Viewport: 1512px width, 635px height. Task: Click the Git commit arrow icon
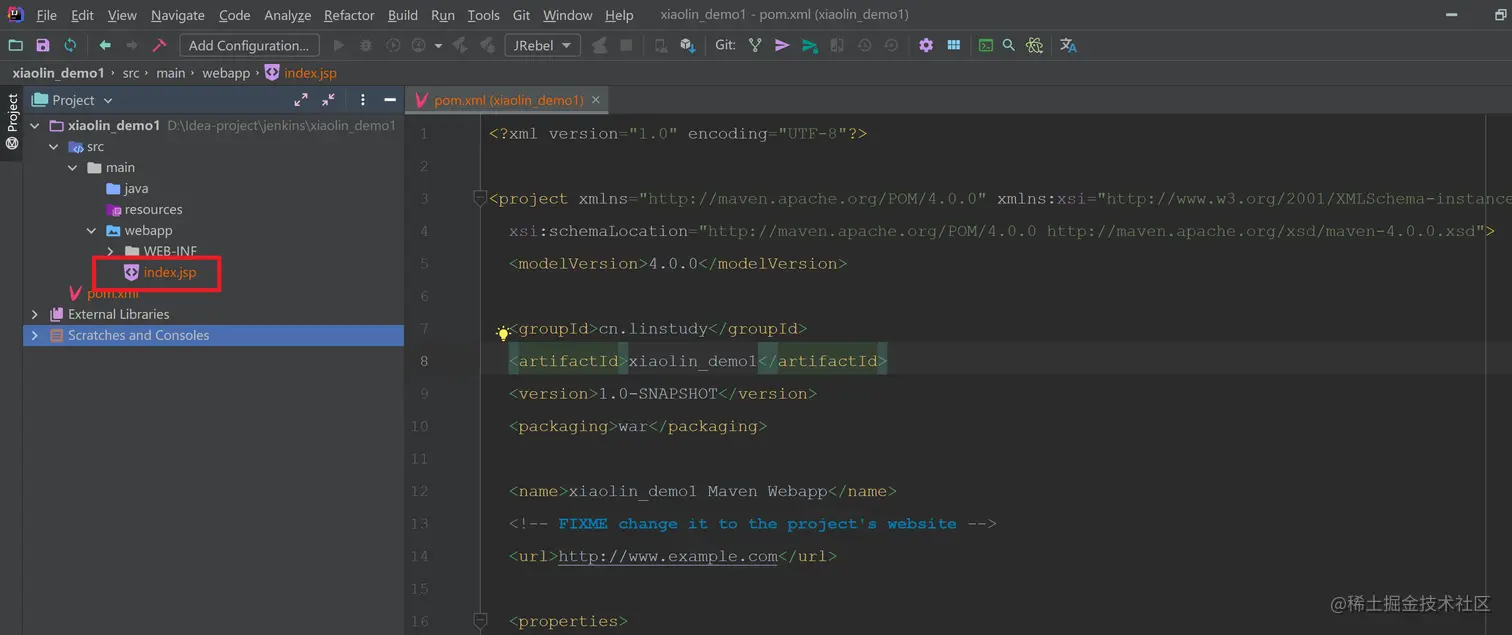[x=782, y=45]
